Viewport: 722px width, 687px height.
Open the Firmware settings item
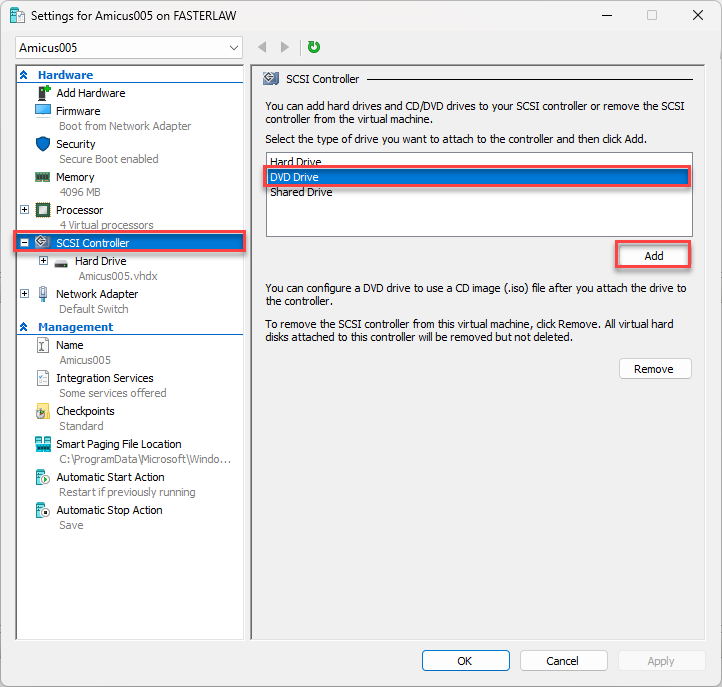point(78,111)
